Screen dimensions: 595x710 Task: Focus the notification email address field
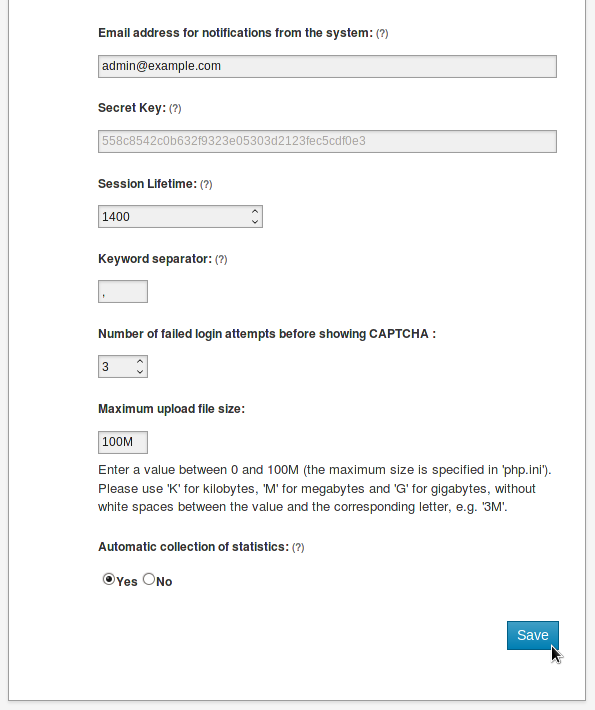[x=327, y=67]
